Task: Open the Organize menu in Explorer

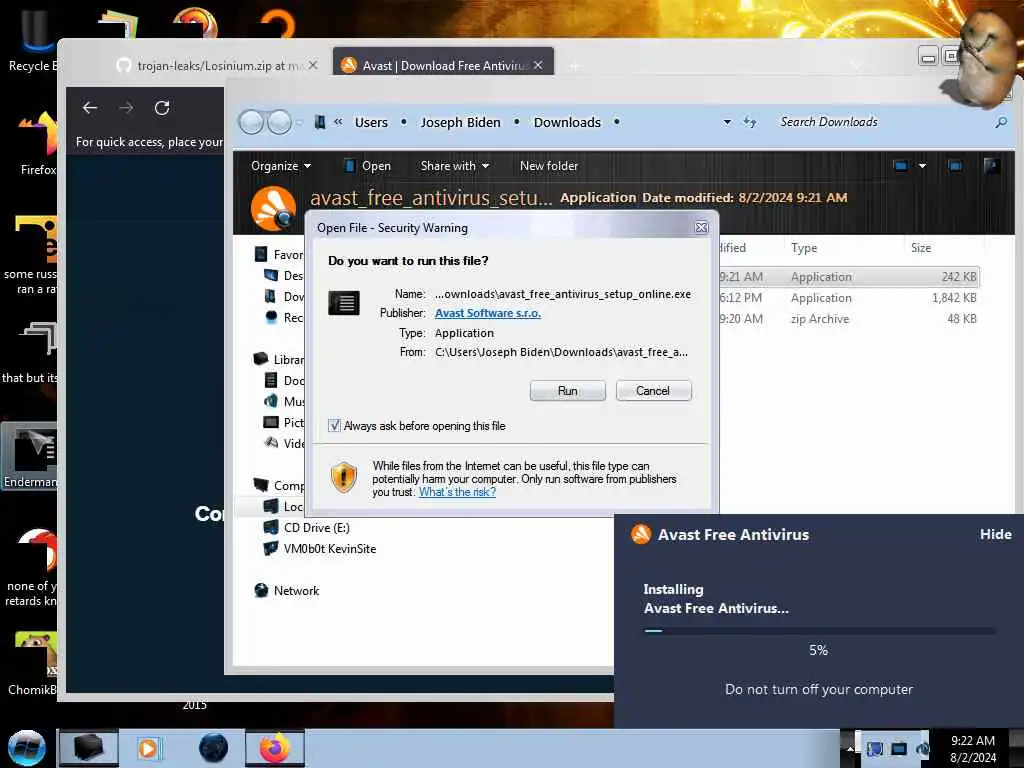Action: point(281,166)
